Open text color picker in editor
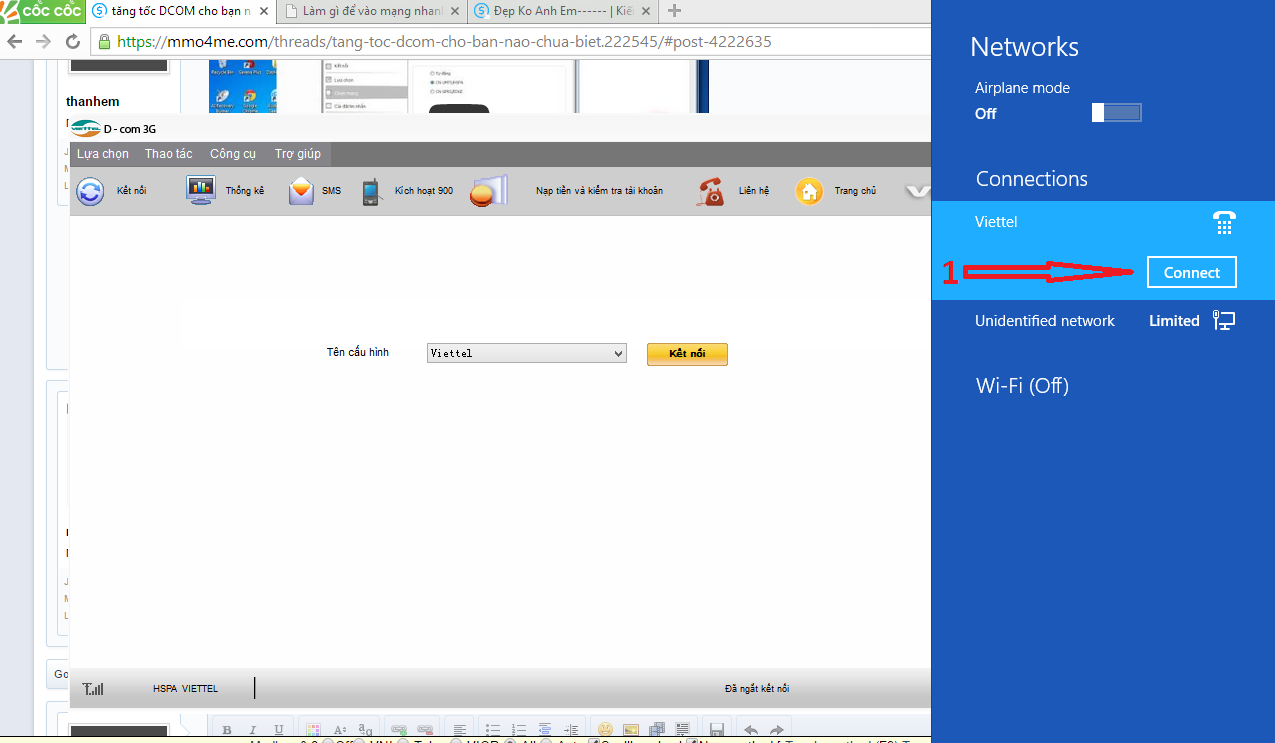 pos(313,730)
